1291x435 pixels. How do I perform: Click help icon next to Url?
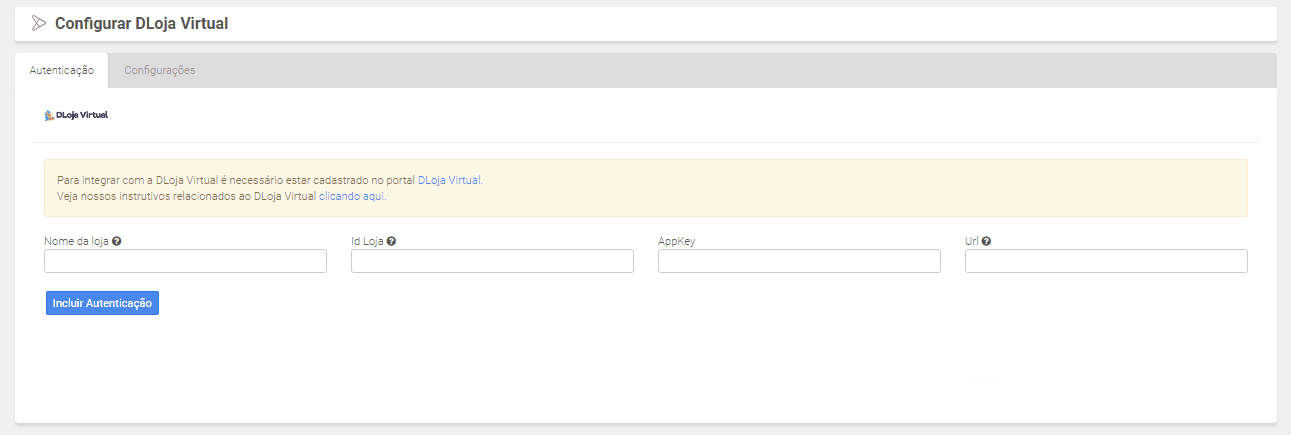coord(986,241)
